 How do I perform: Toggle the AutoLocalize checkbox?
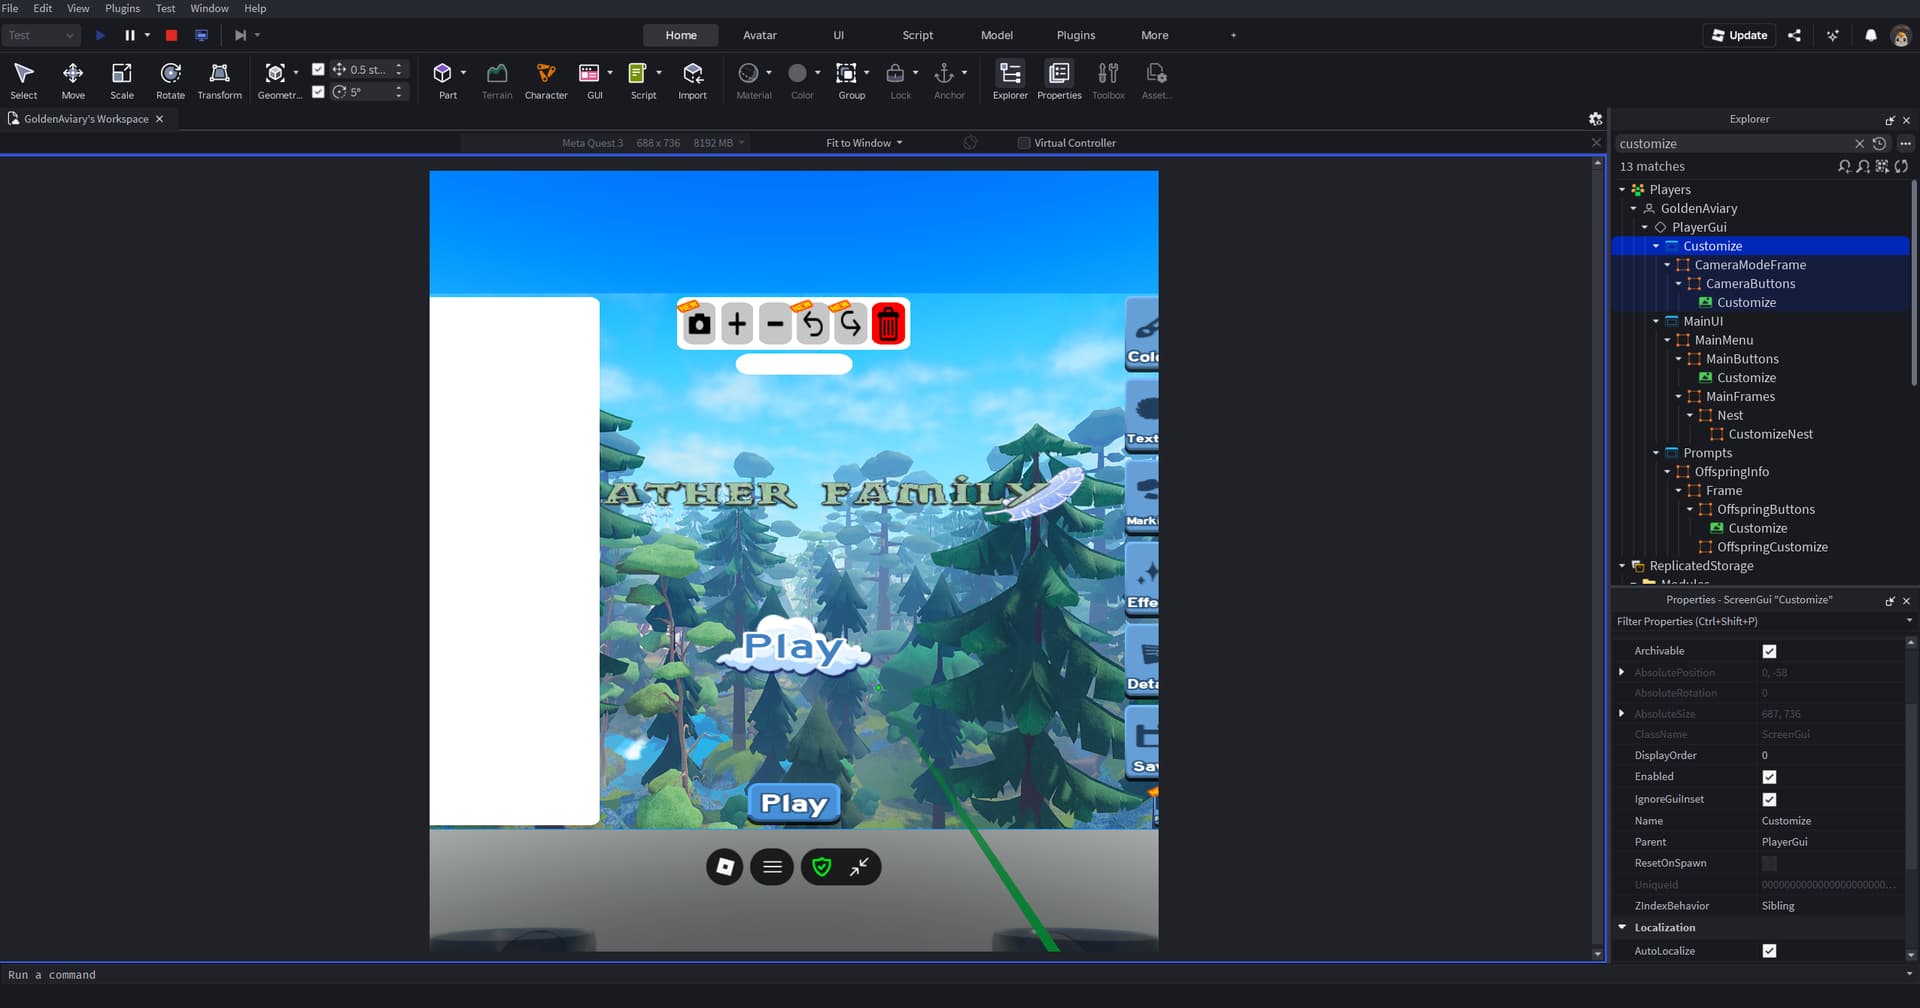pos(1769,951)
